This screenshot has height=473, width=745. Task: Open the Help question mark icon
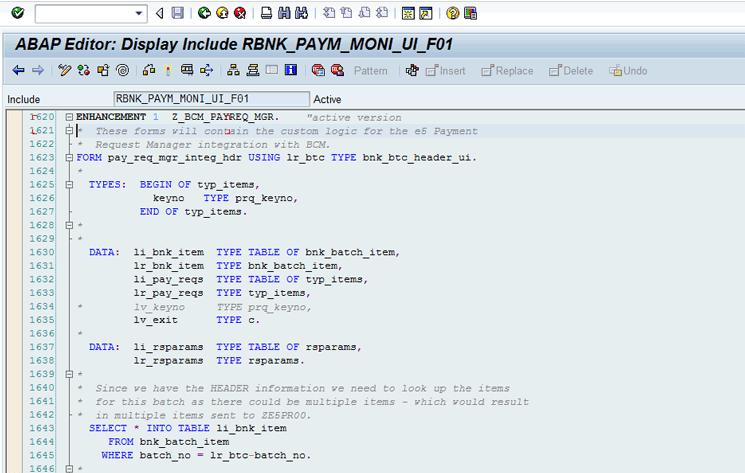(452, 13)
